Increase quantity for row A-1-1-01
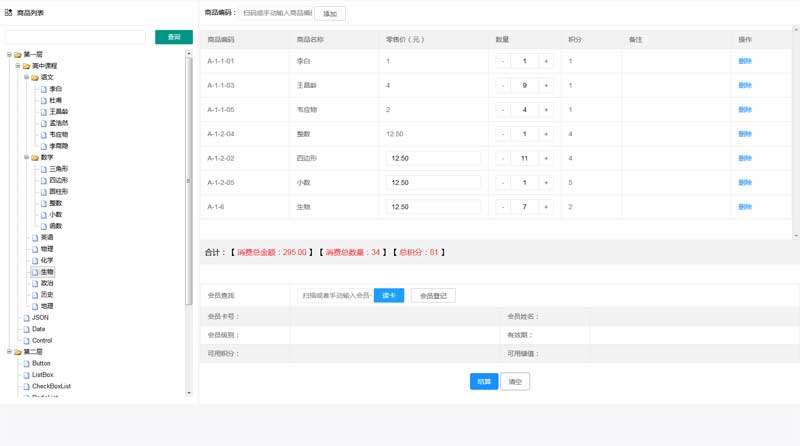 coord(546,61)
